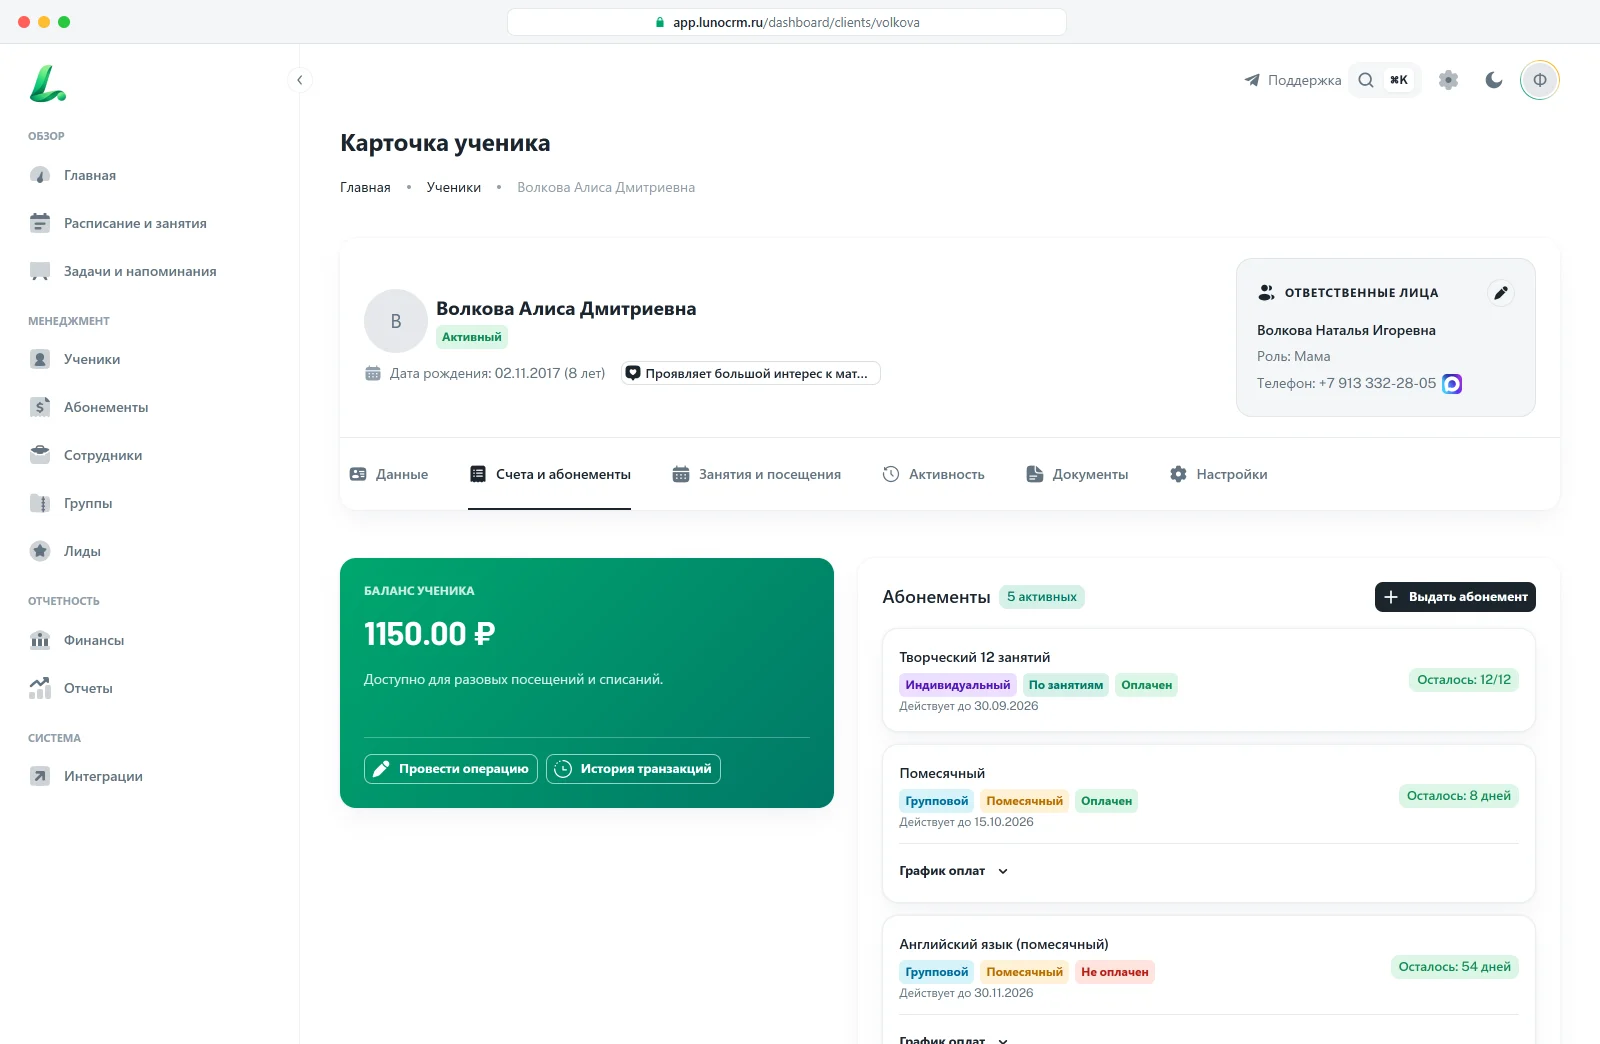Click the LunoCRM logo
This screenshot has width=1600, height=1044.
tap(47, 83)
